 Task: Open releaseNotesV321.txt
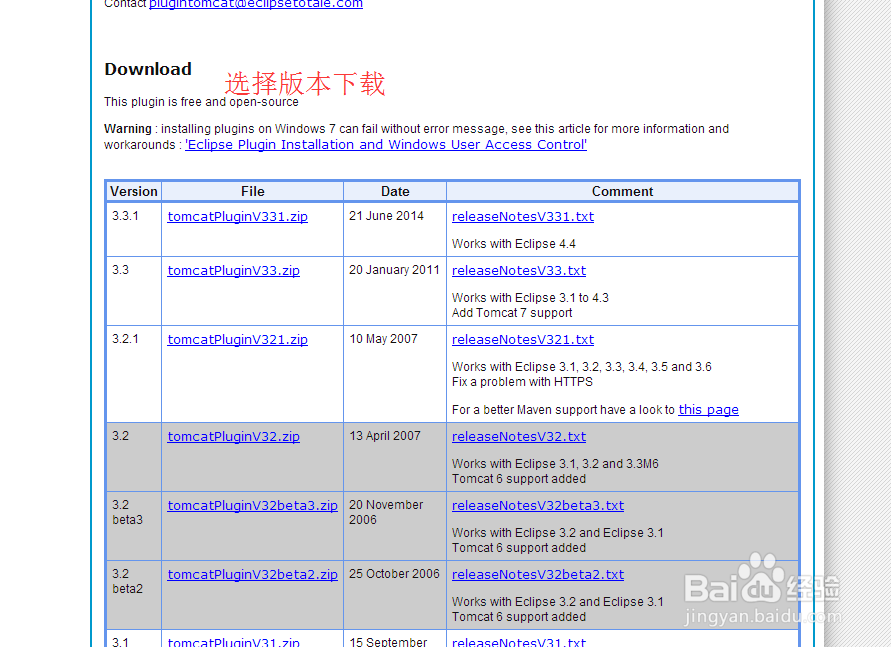coord(523,340)
